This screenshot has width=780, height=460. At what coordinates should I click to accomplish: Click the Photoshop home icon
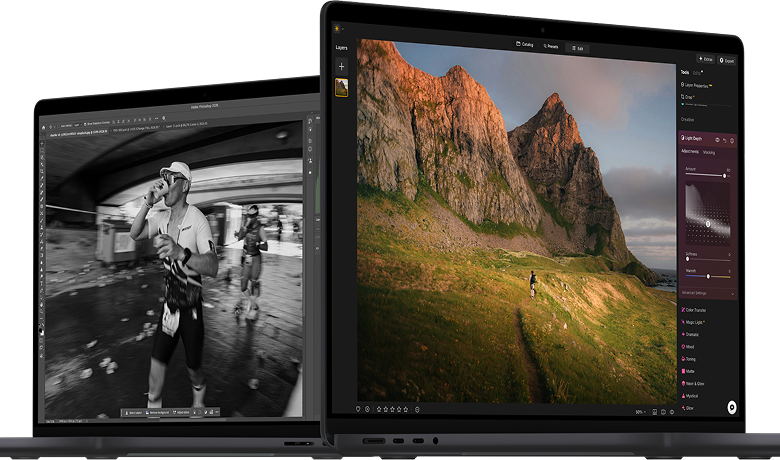point(43,128)
